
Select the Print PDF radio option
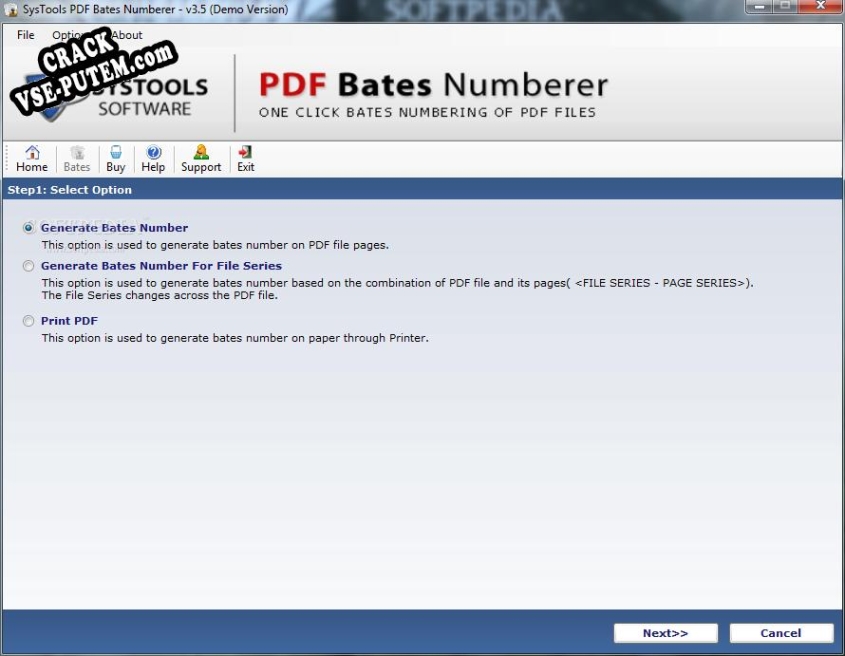pyautogui.click(x=29, y=321)
